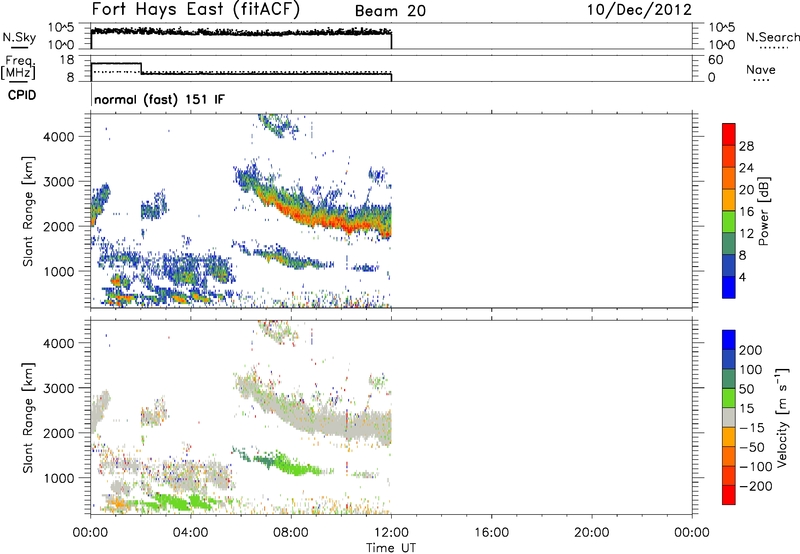Click the "Power [dB]" colorbar title
800x554 pixels.
click(763, 211)
